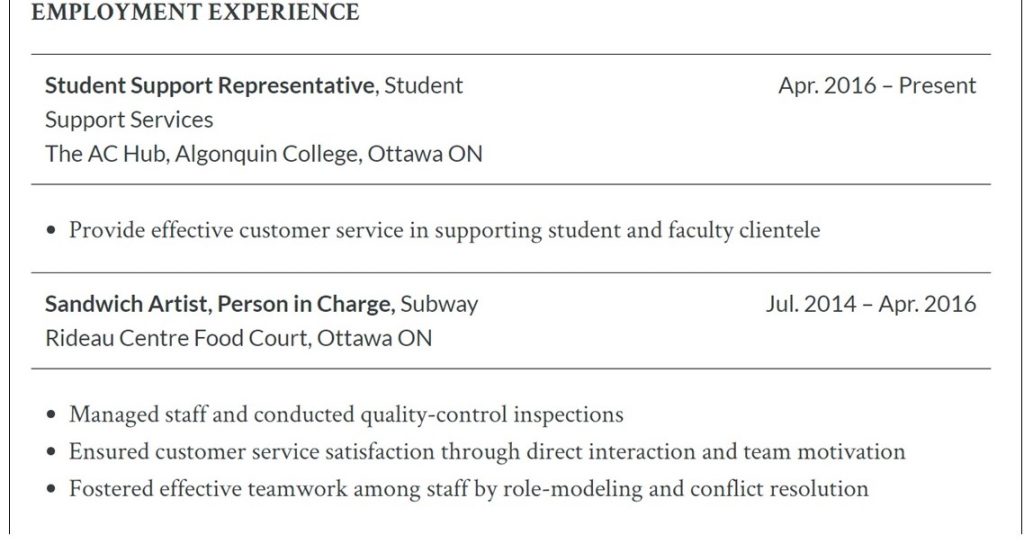Image resolution: width=1024 pixels, height=543 pixels.
Task: Click the Employment Experience heading
Action: 195,12
